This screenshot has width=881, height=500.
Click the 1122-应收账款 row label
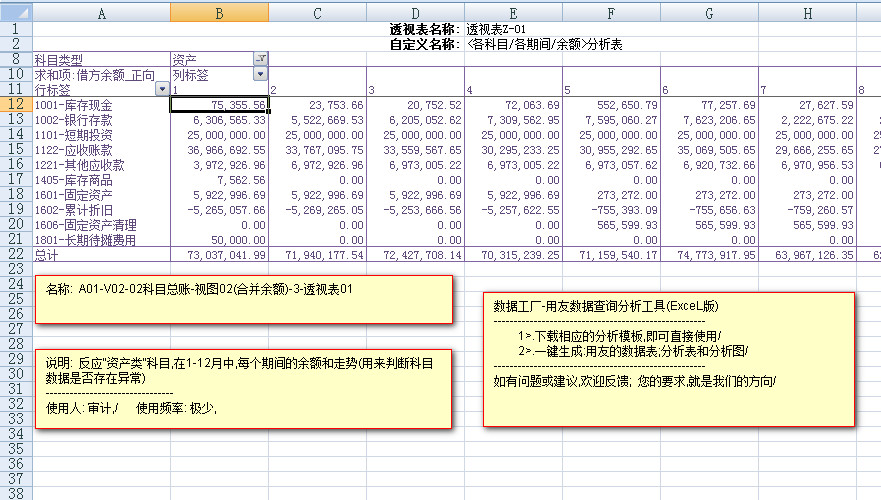pyautogui.click(x=100, y=150)
